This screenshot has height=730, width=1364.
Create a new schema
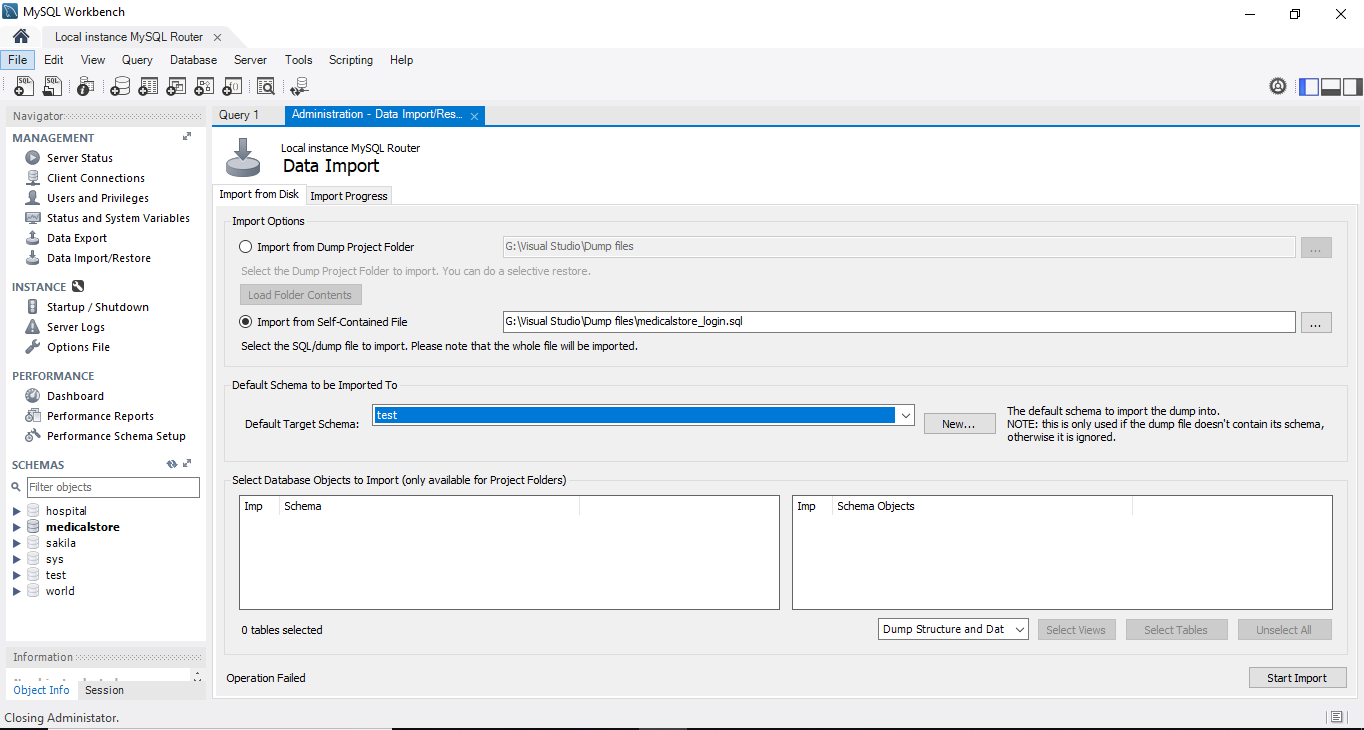120,86
